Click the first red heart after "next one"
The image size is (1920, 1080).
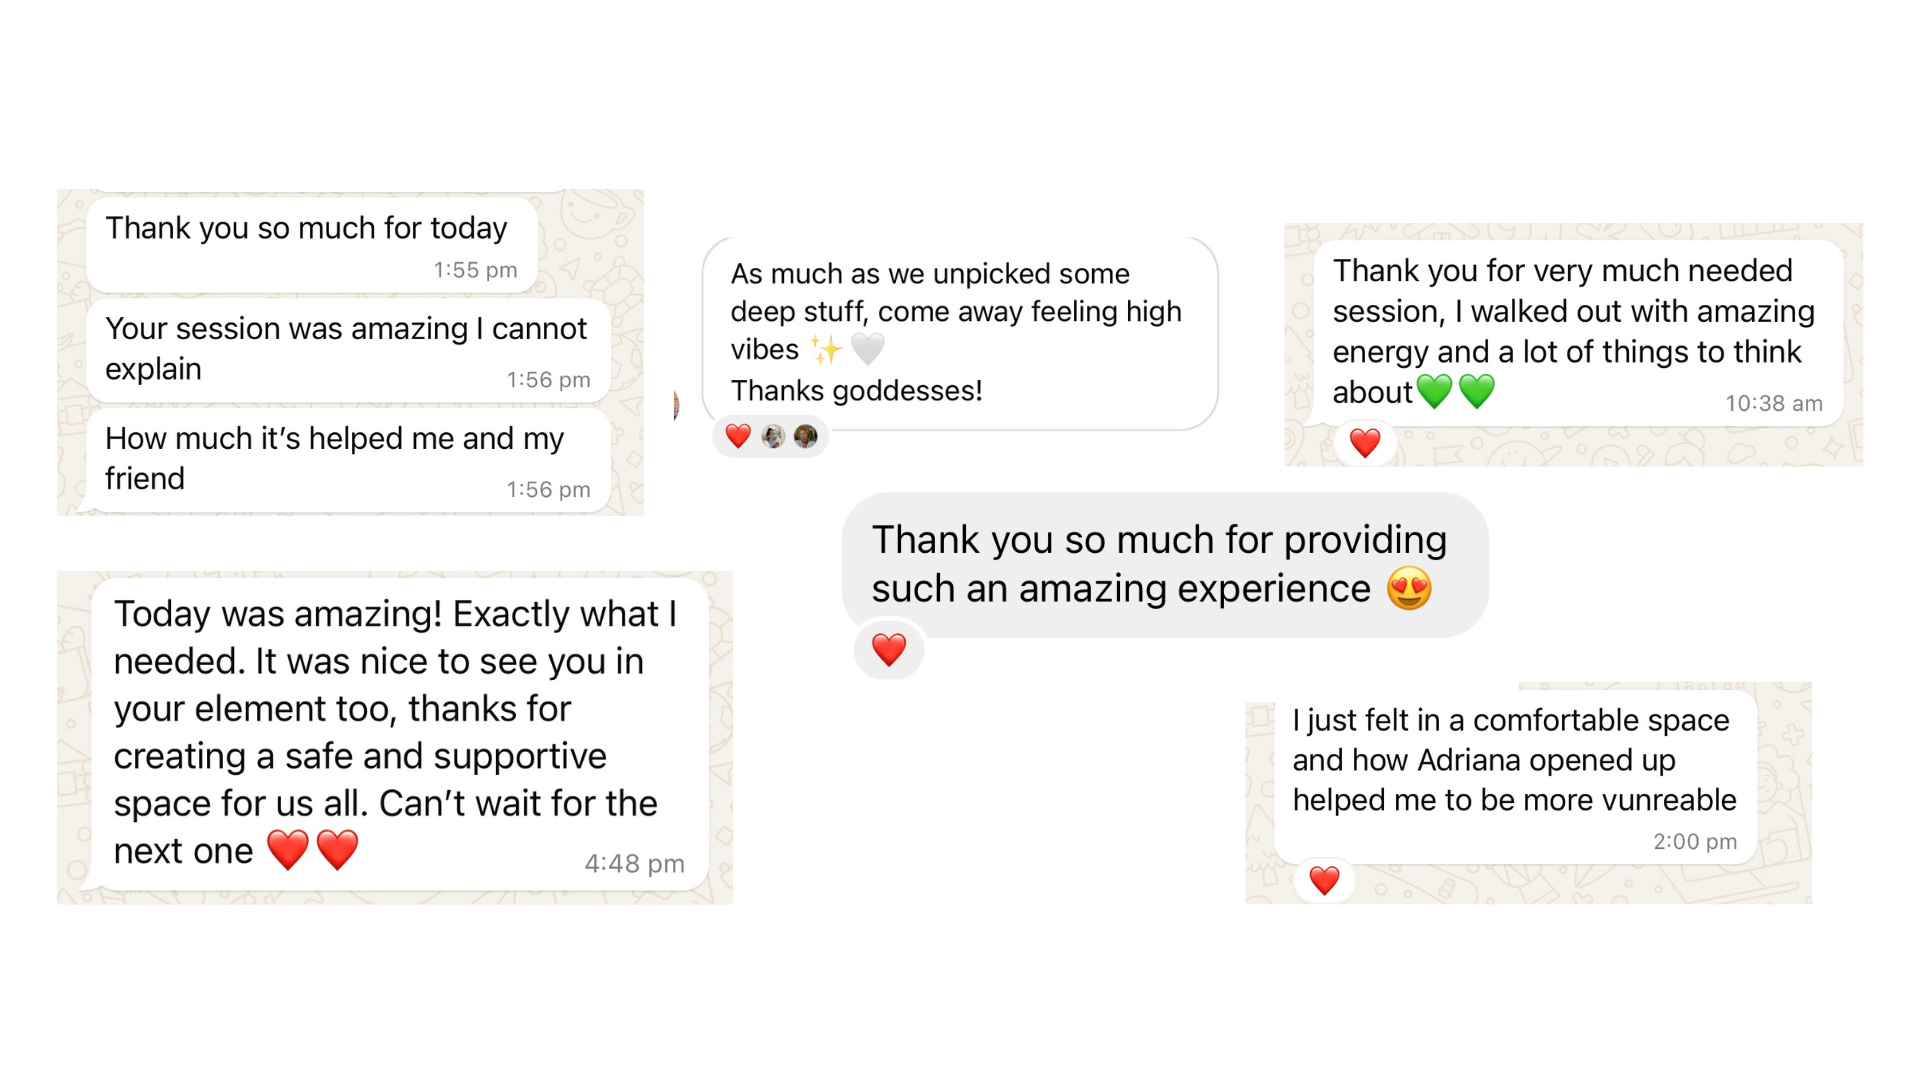click(x=288, y=850)
